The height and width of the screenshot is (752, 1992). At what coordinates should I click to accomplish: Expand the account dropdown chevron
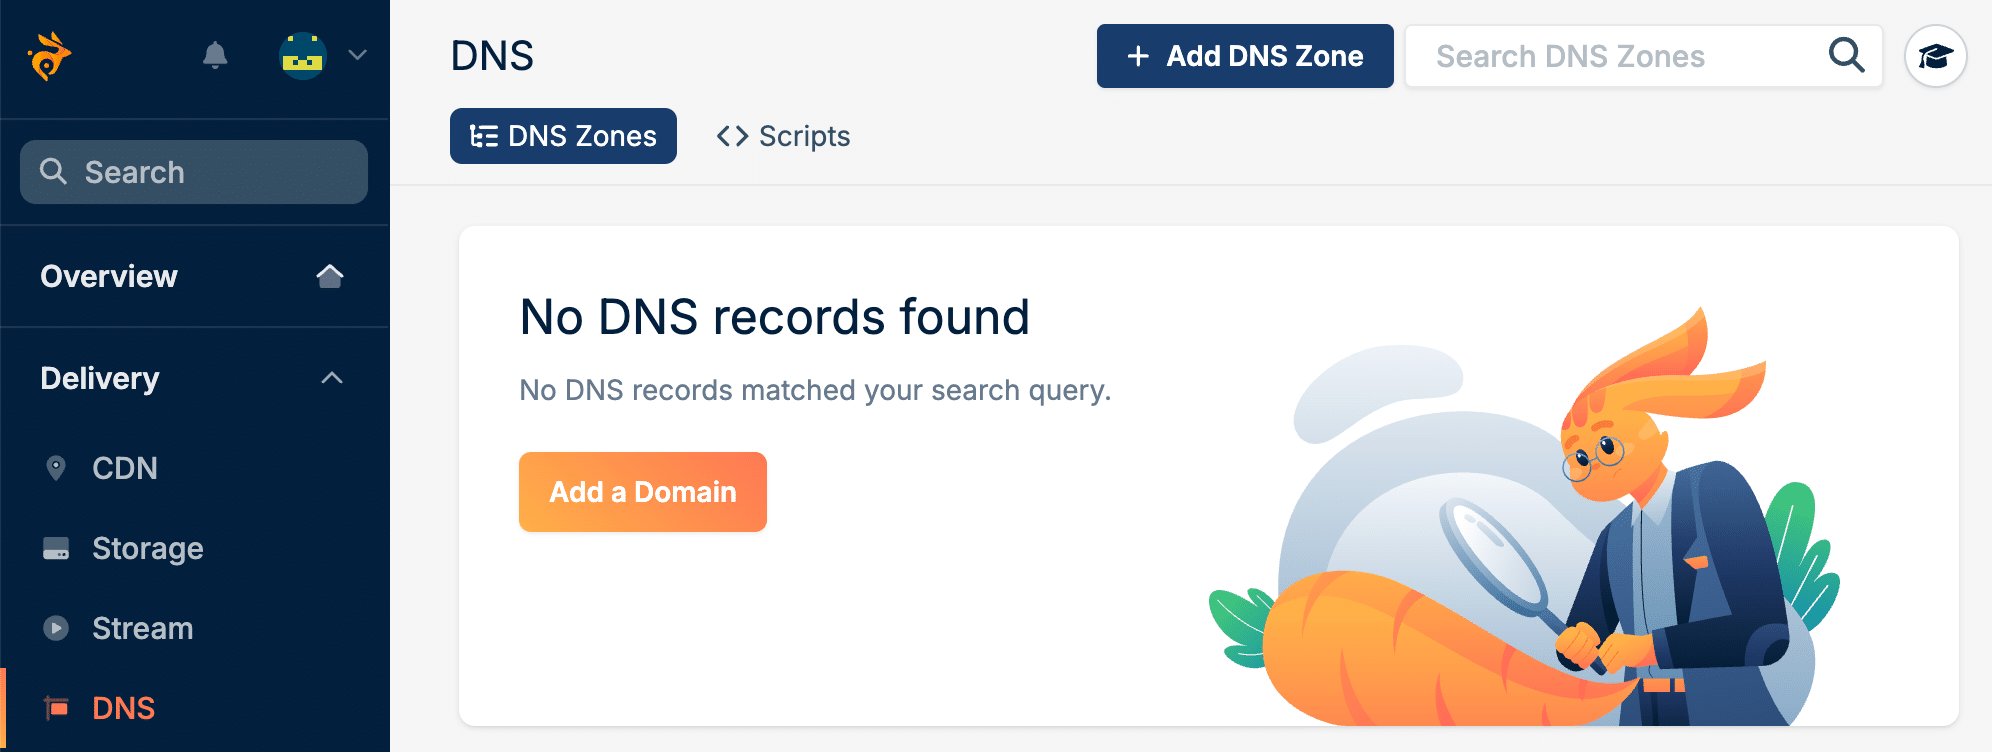coord(356,57)
